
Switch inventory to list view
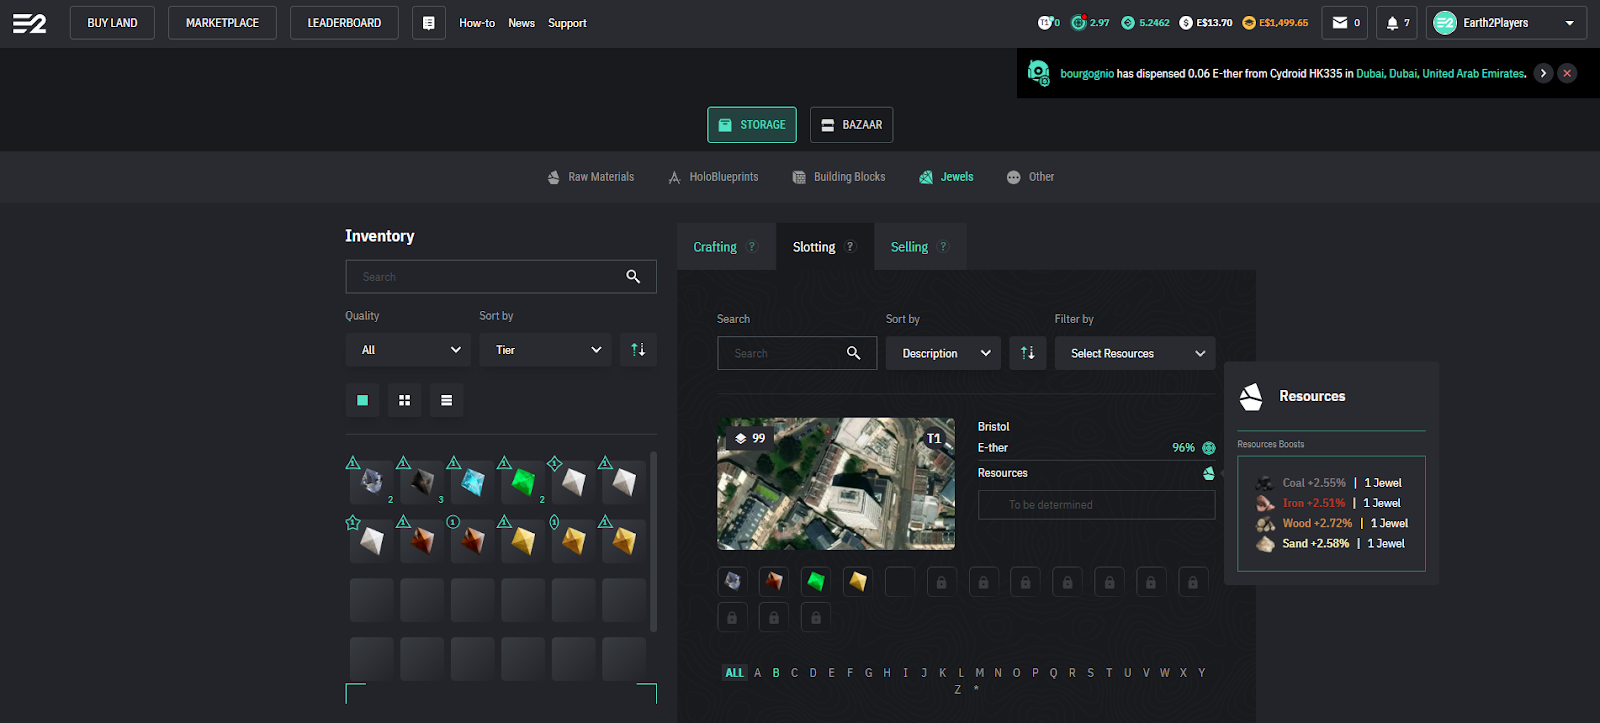click(x=446, y=400)
